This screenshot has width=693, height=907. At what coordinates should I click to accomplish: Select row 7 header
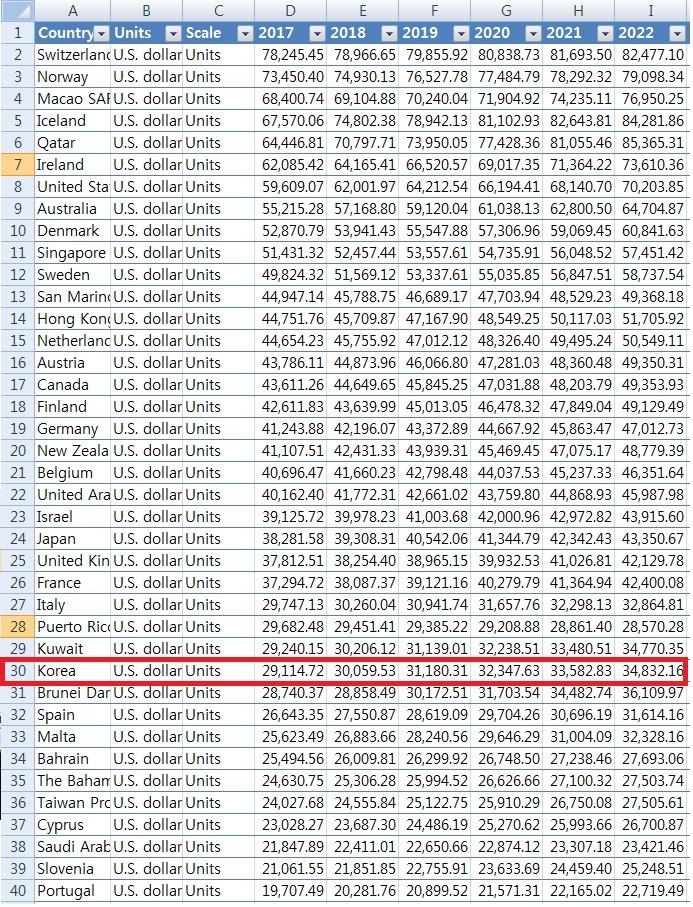coord(17,165)
